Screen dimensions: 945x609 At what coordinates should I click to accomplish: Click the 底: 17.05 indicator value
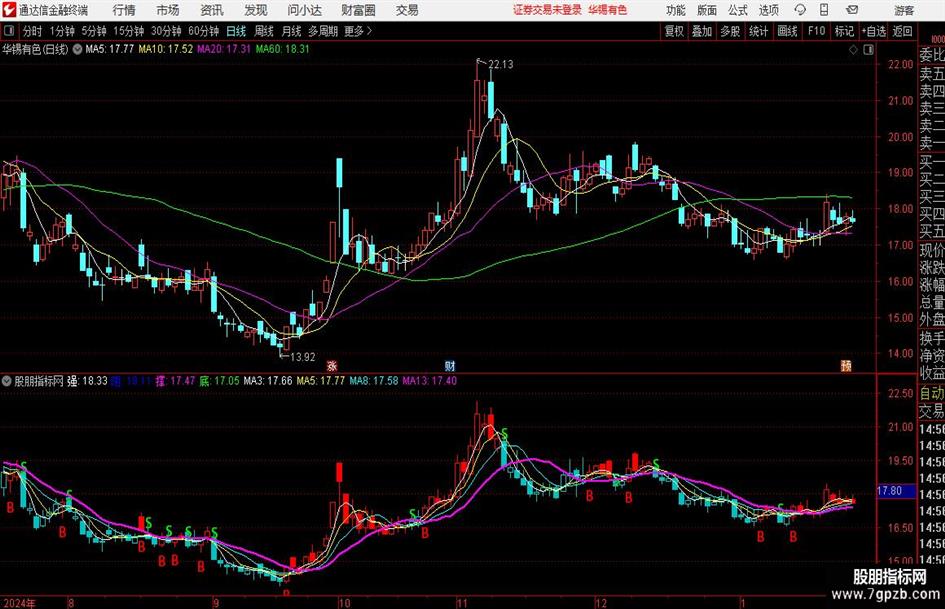click(x=219, y=381)
